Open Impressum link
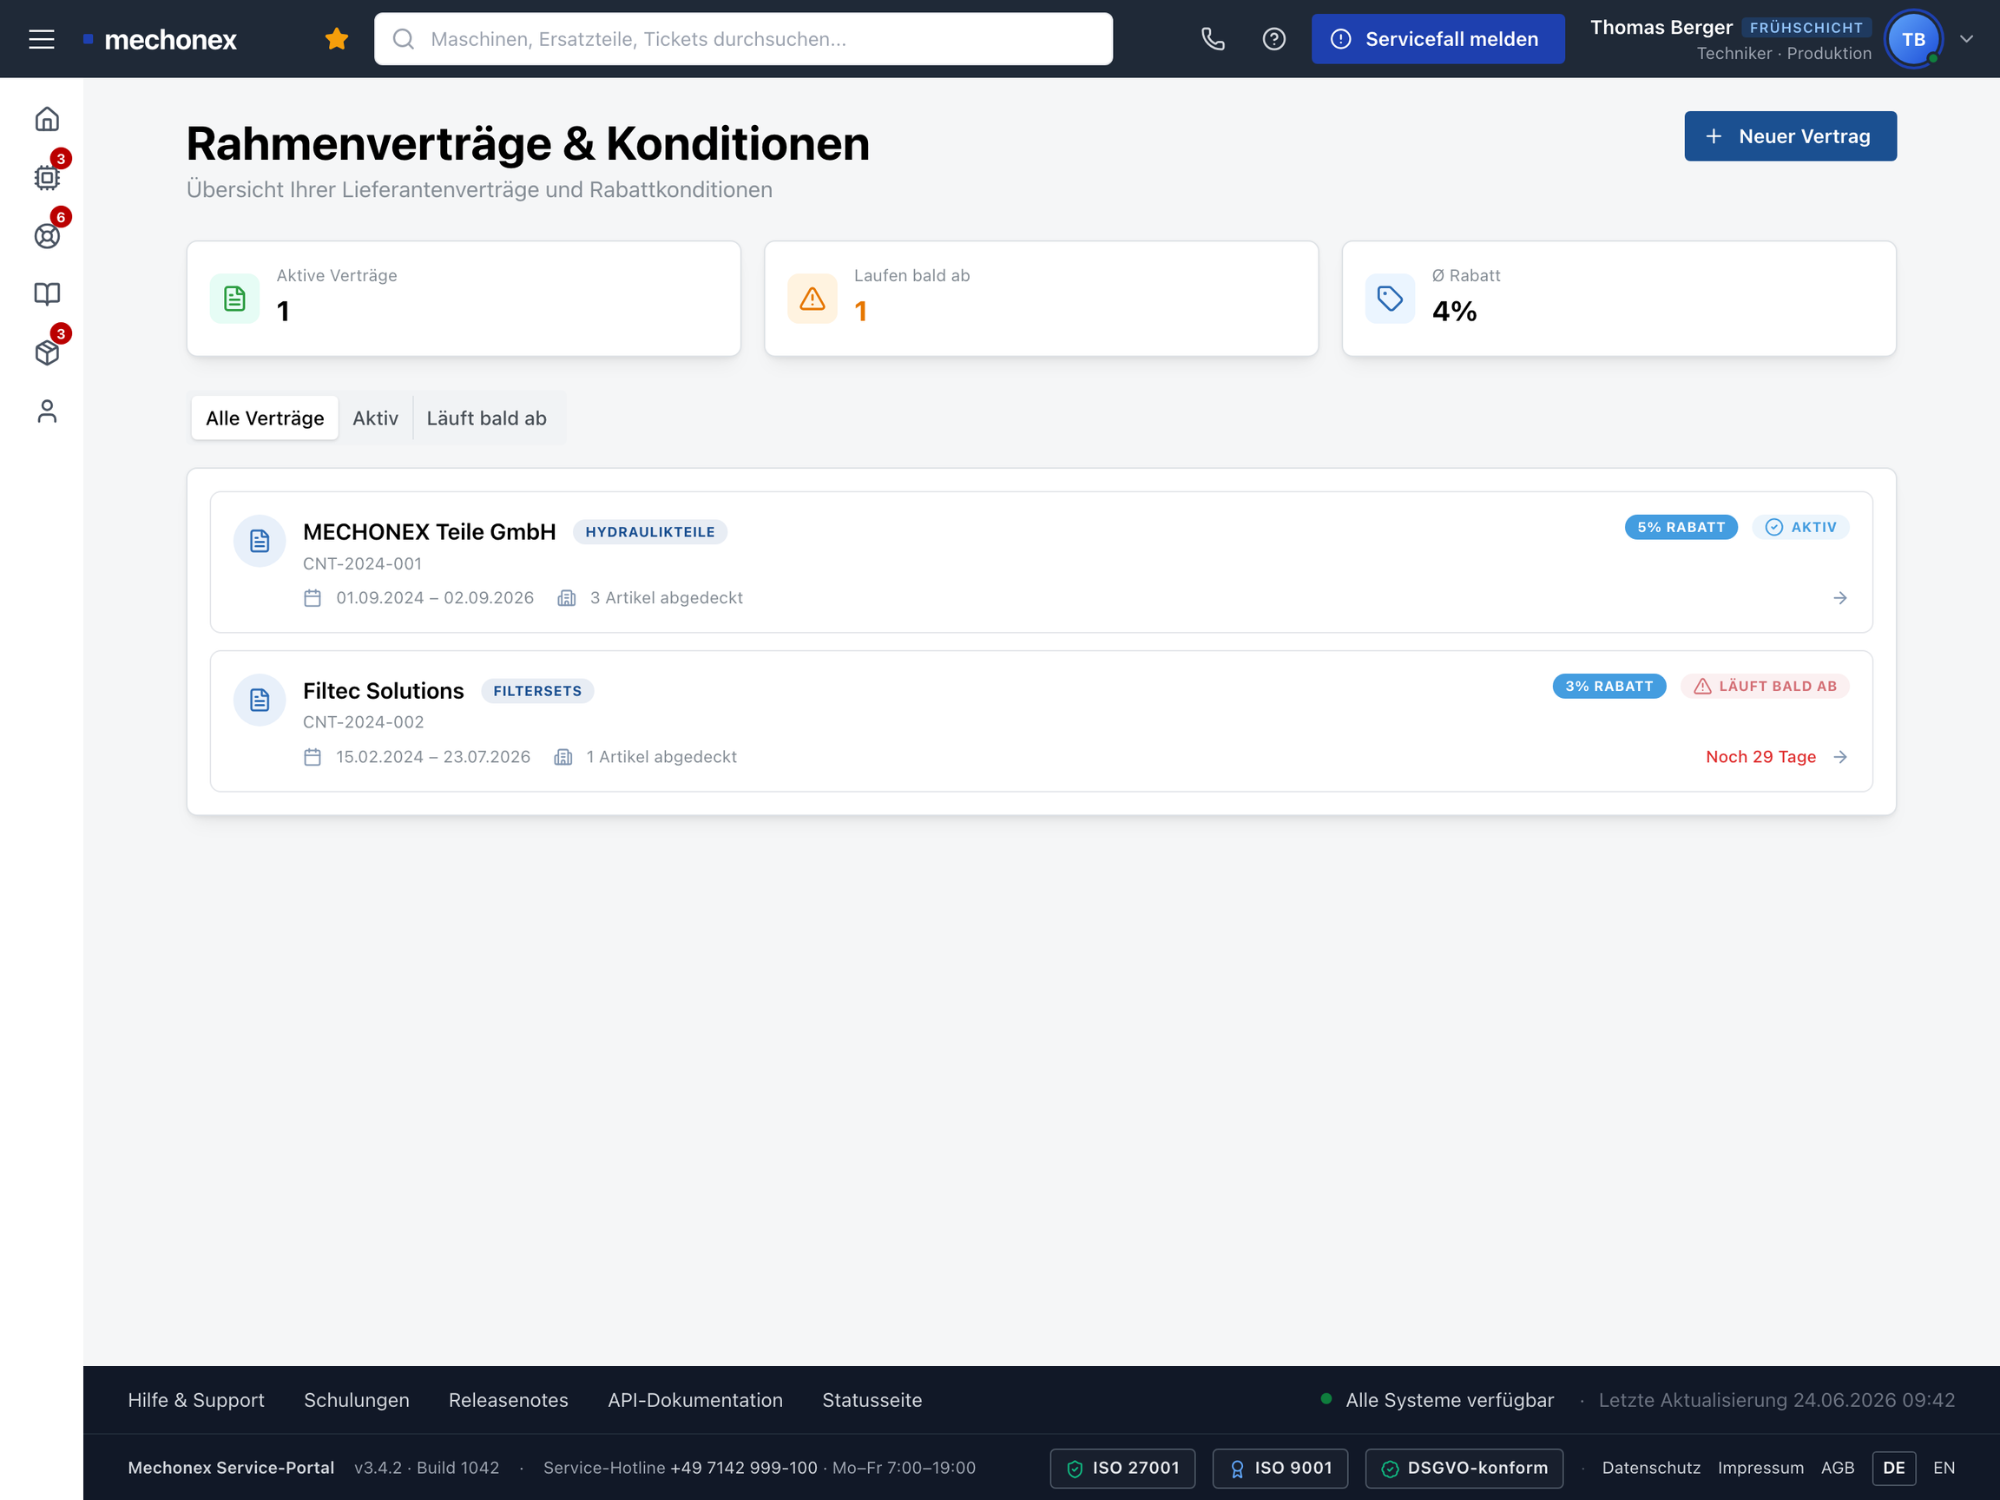This screenshot has height=1500, width=2000. pos(1760,1468)
